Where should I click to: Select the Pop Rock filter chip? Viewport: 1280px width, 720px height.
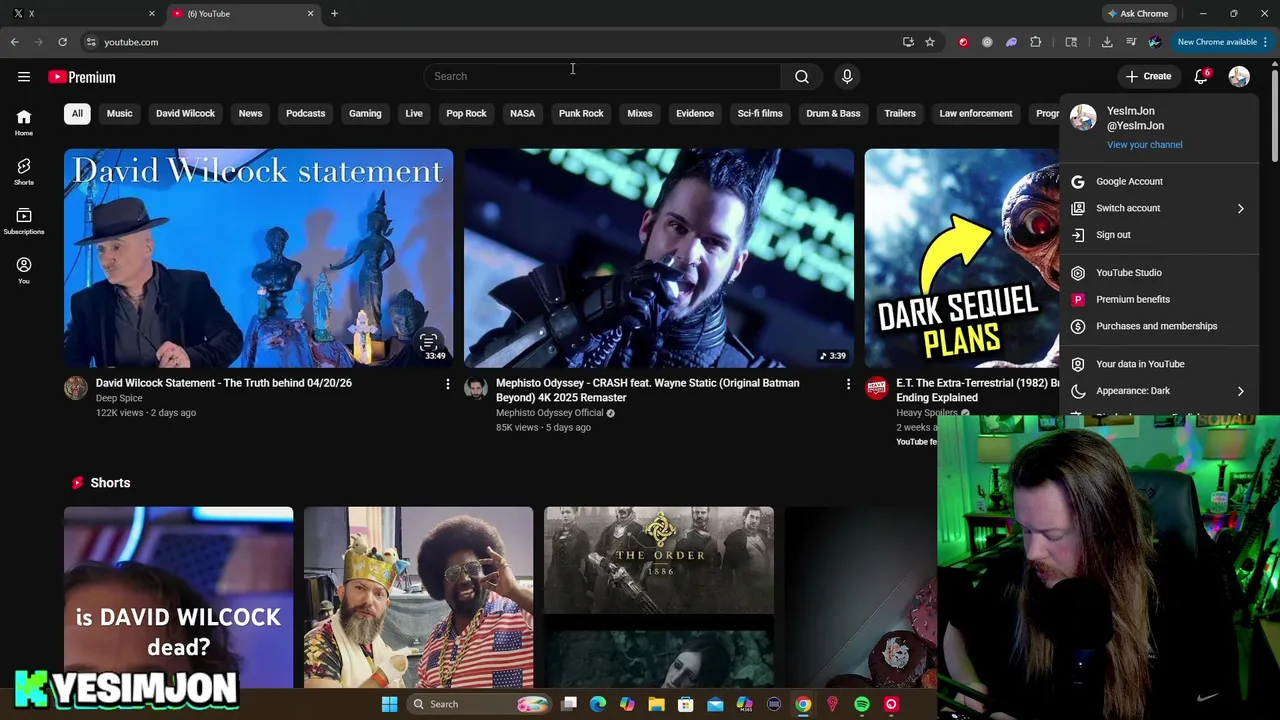(x=466, y=113)
